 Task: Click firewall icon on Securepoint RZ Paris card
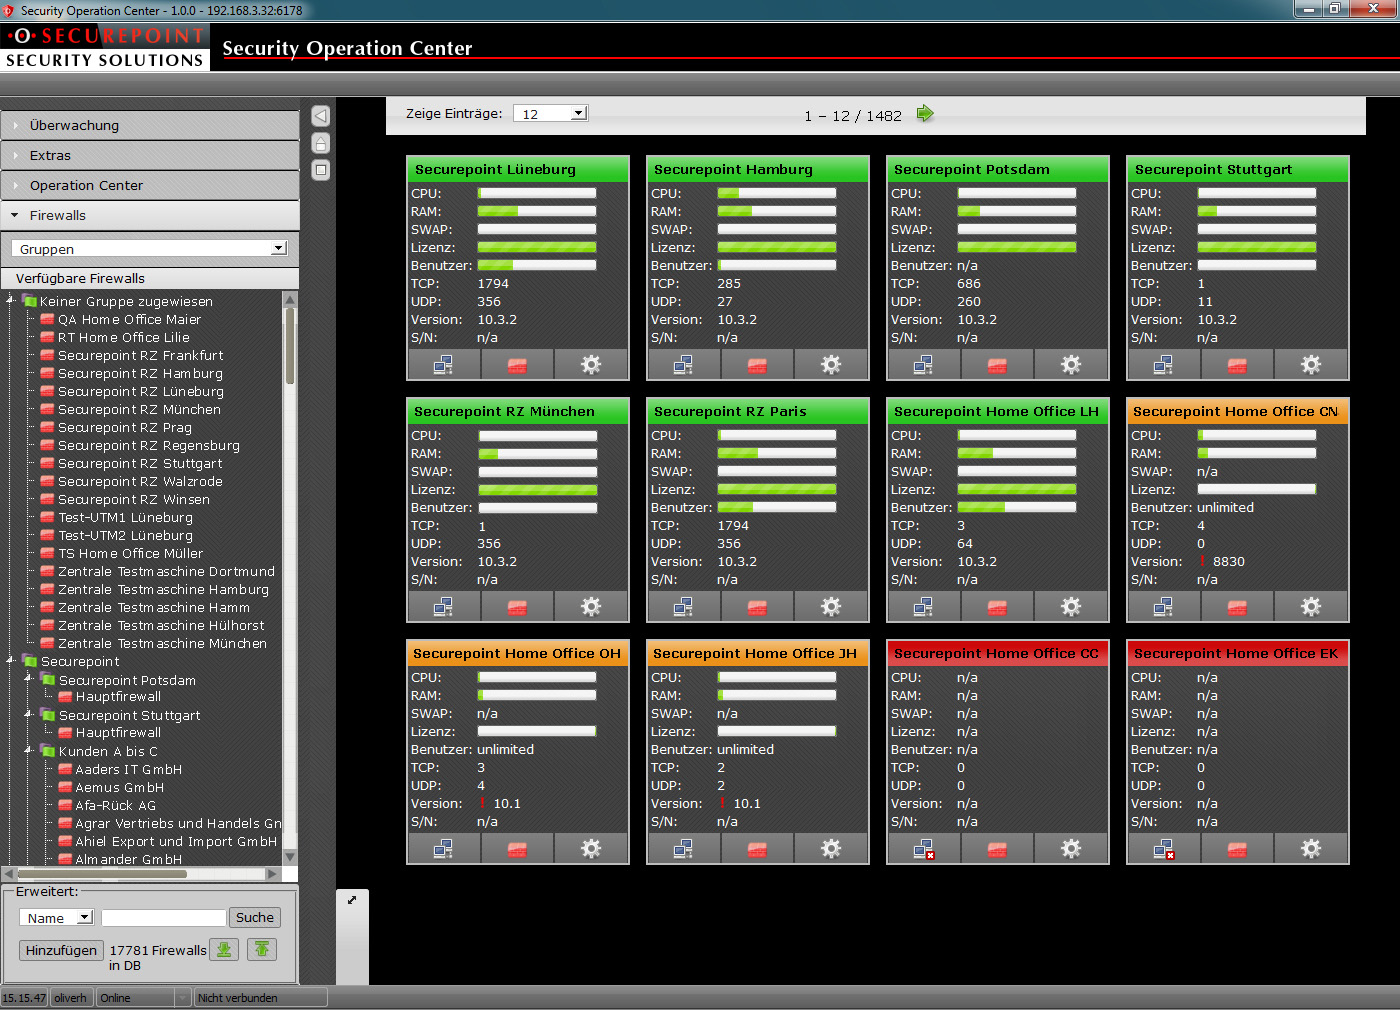757,607
